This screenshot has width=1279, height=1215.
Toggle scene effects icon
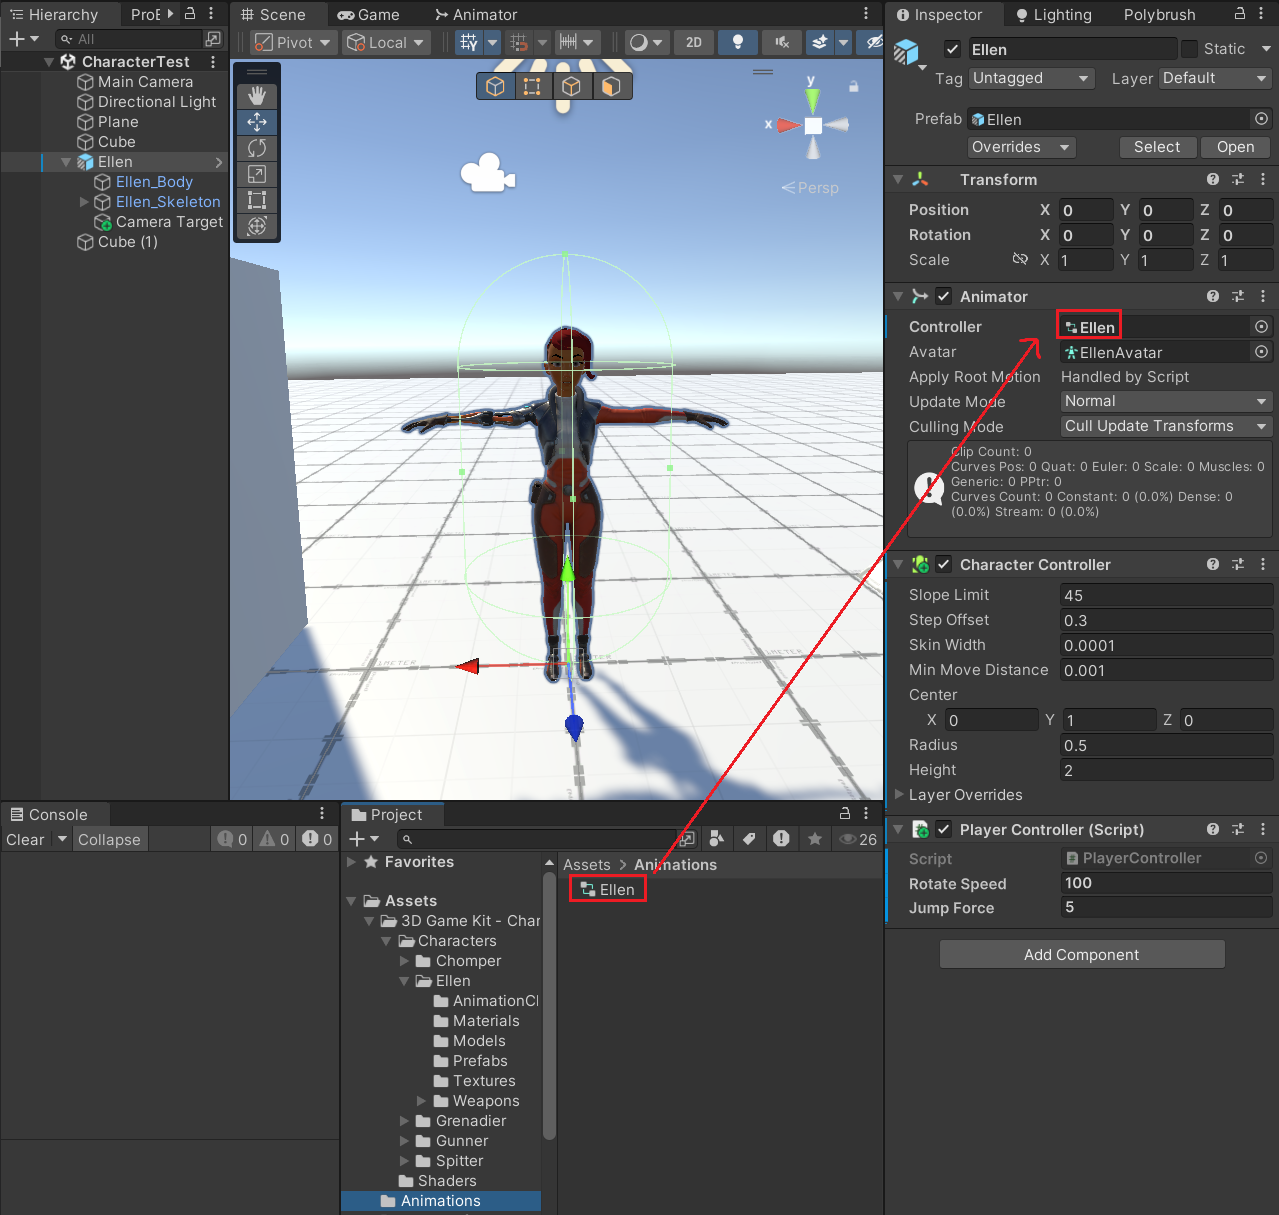(x=820, y=42)
